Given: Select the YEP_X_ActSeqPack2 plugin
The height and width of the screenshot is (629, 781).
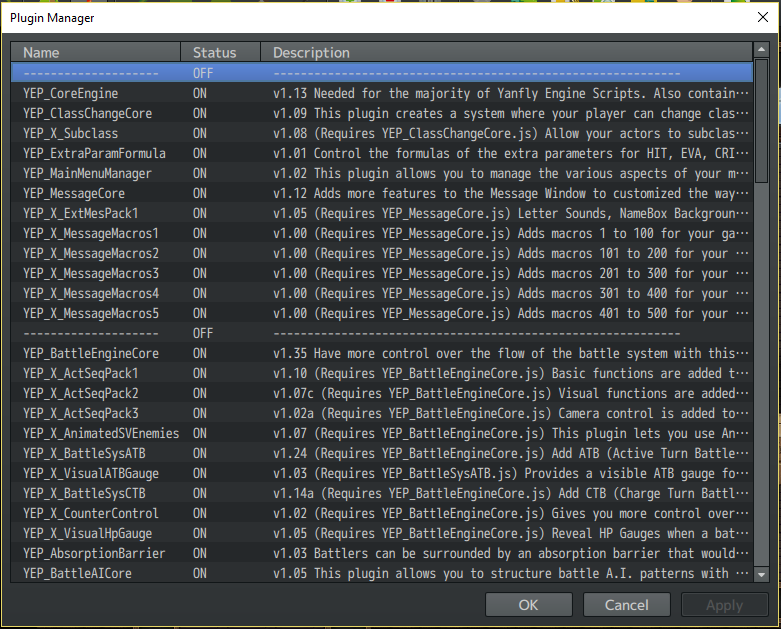Looking at the screenshot, I should click(382, 393).
